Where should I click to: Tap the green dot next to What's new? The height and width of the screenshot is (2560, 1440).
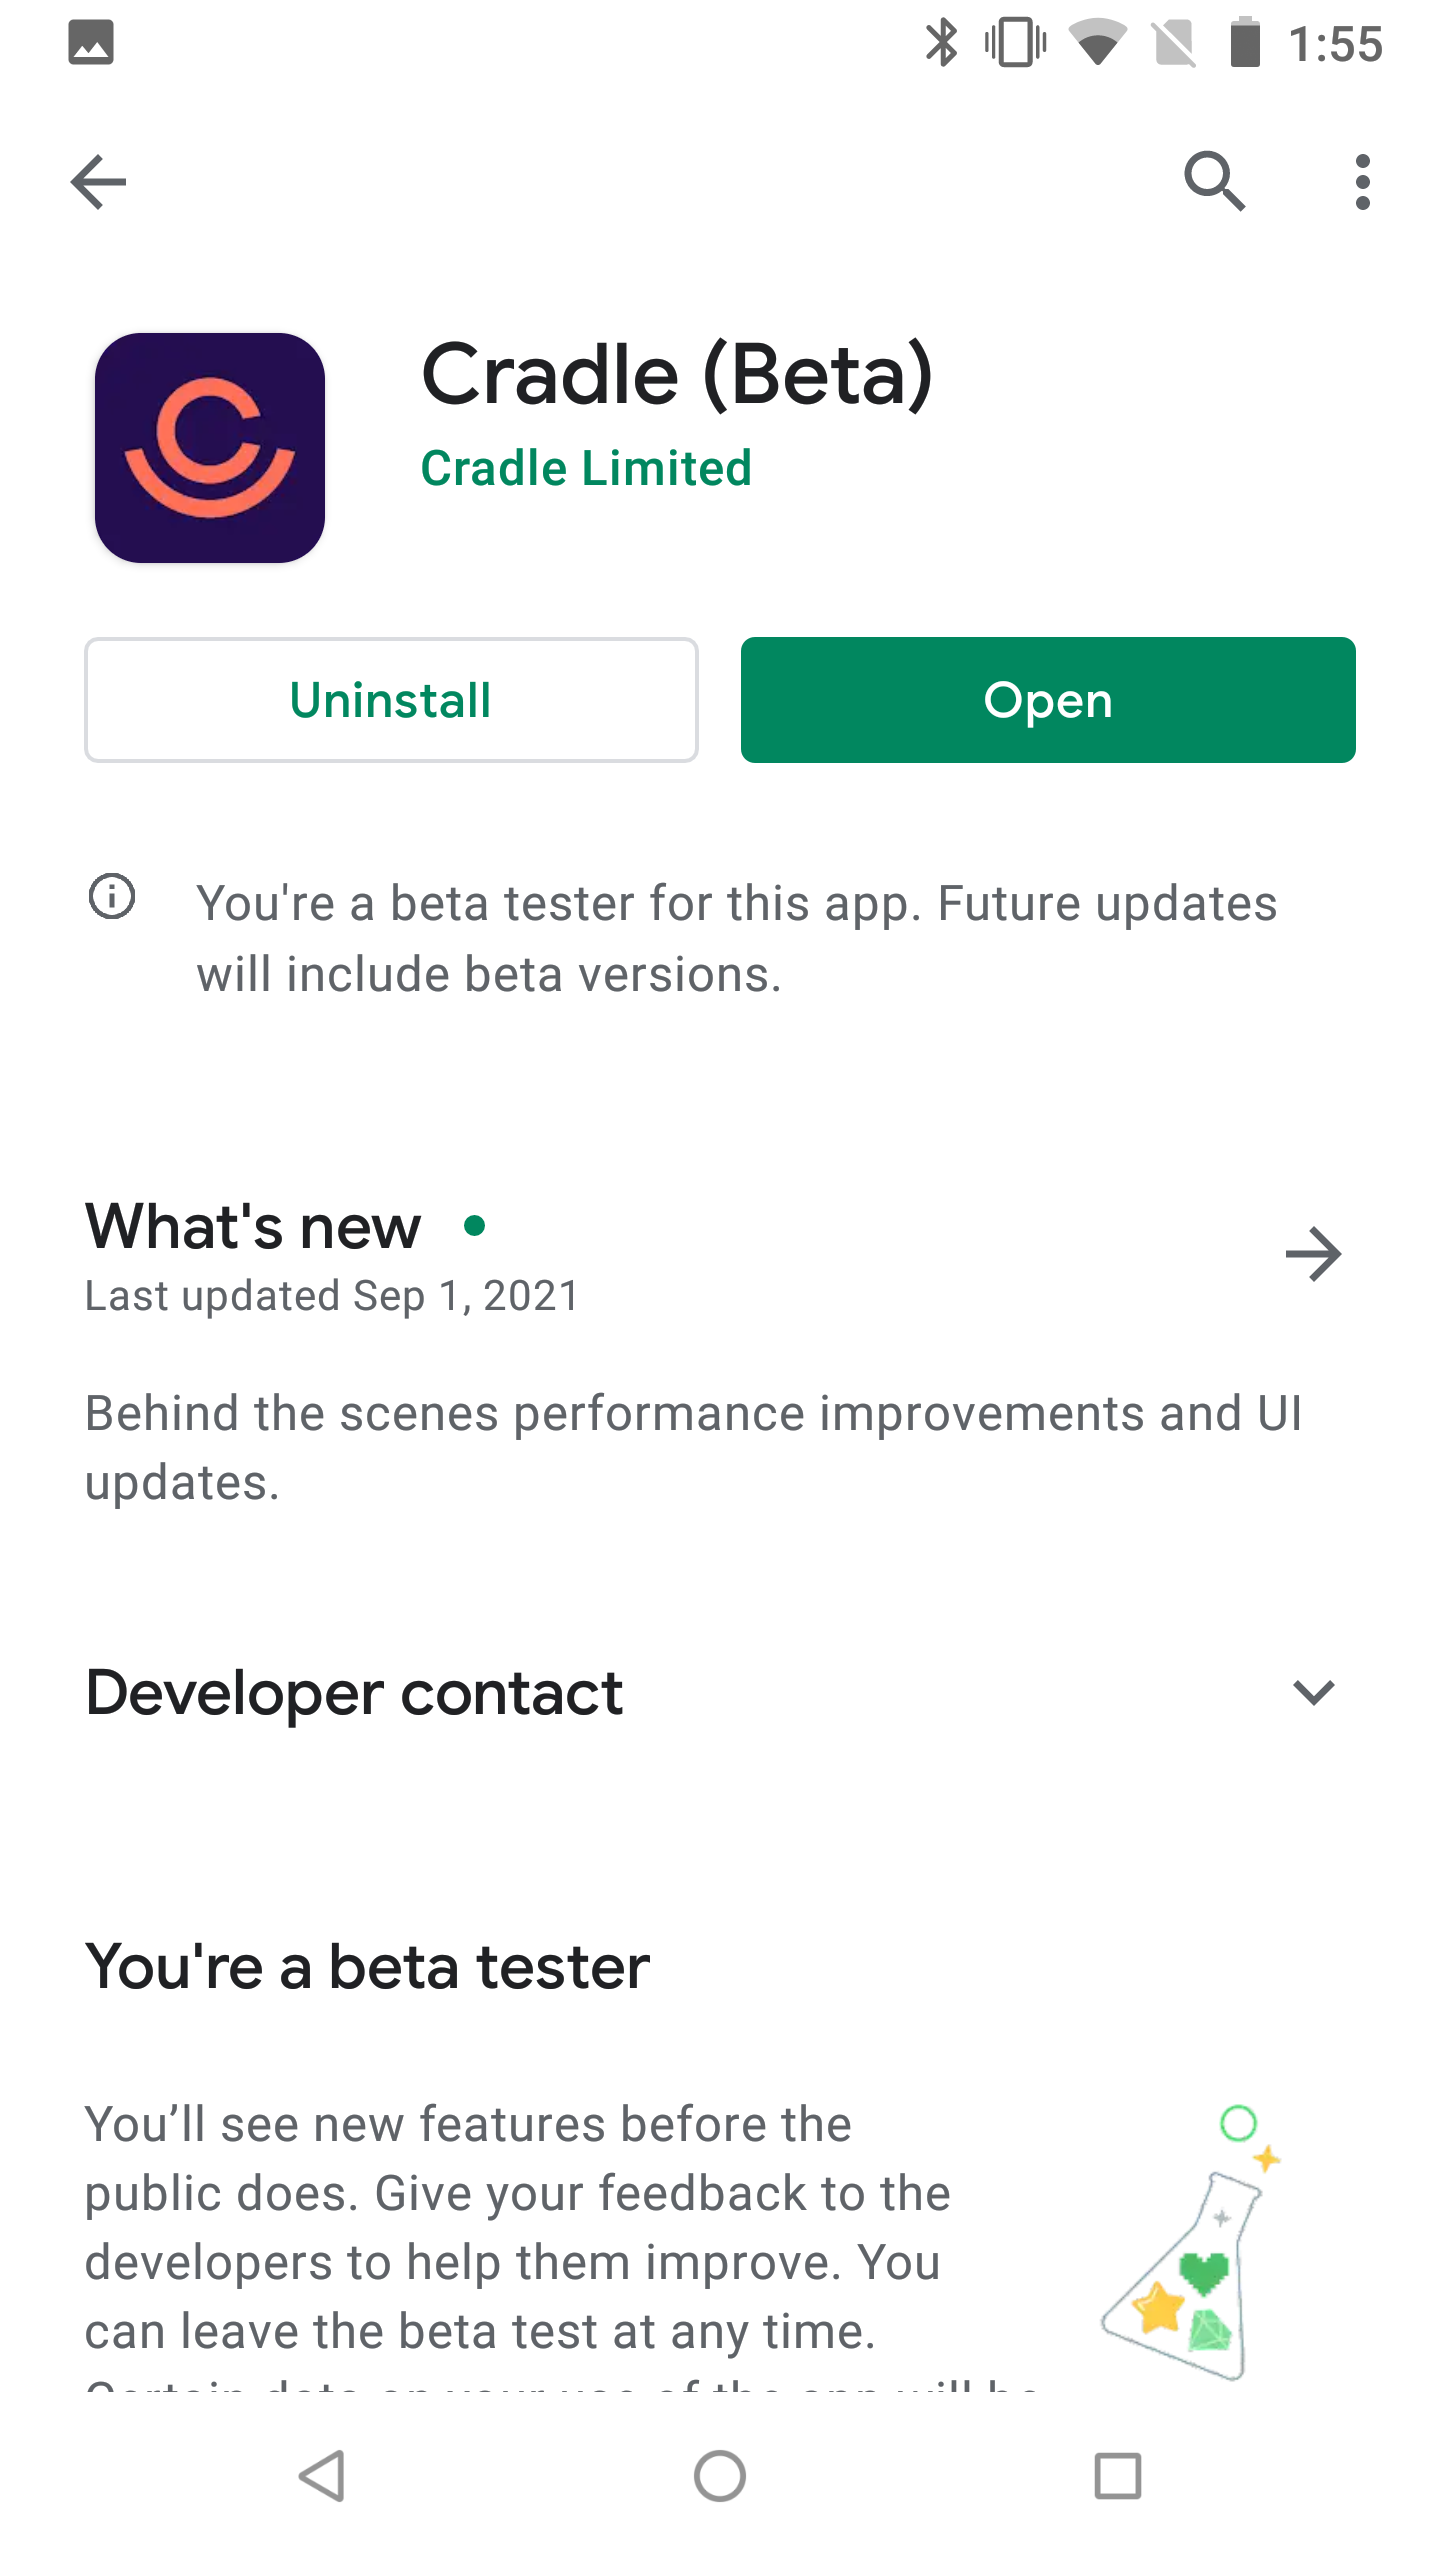pos(475,1224)
